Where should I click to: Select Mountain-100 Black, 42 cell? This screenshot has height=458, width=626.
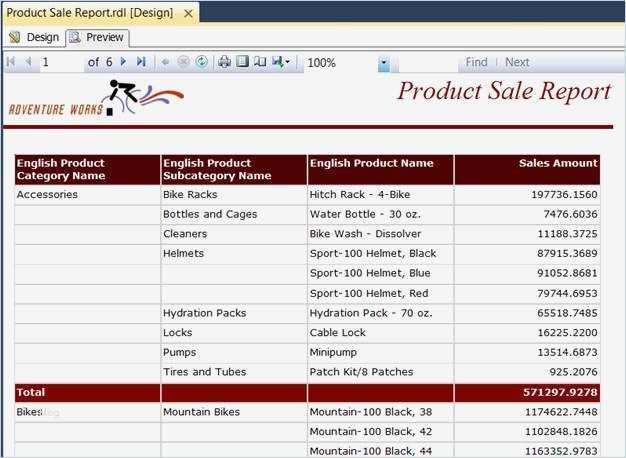pos(380,432)
